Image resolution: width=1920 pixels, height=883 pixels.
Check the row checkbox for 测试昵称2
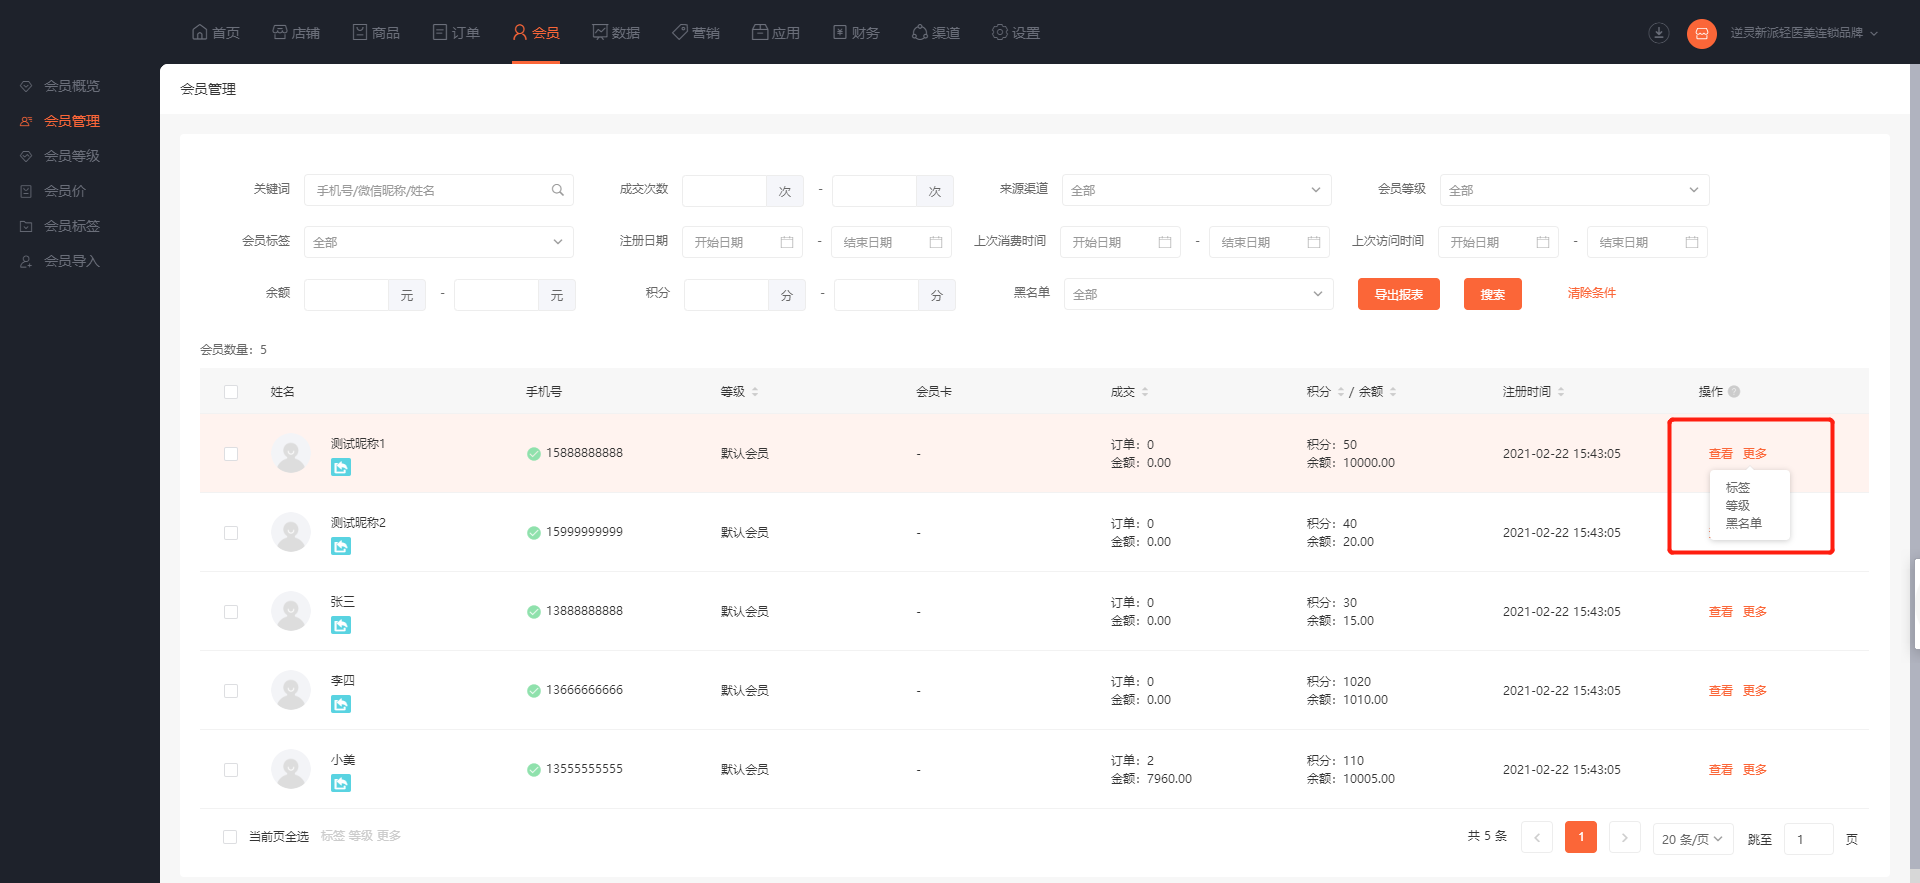click(x=231, y=533)
